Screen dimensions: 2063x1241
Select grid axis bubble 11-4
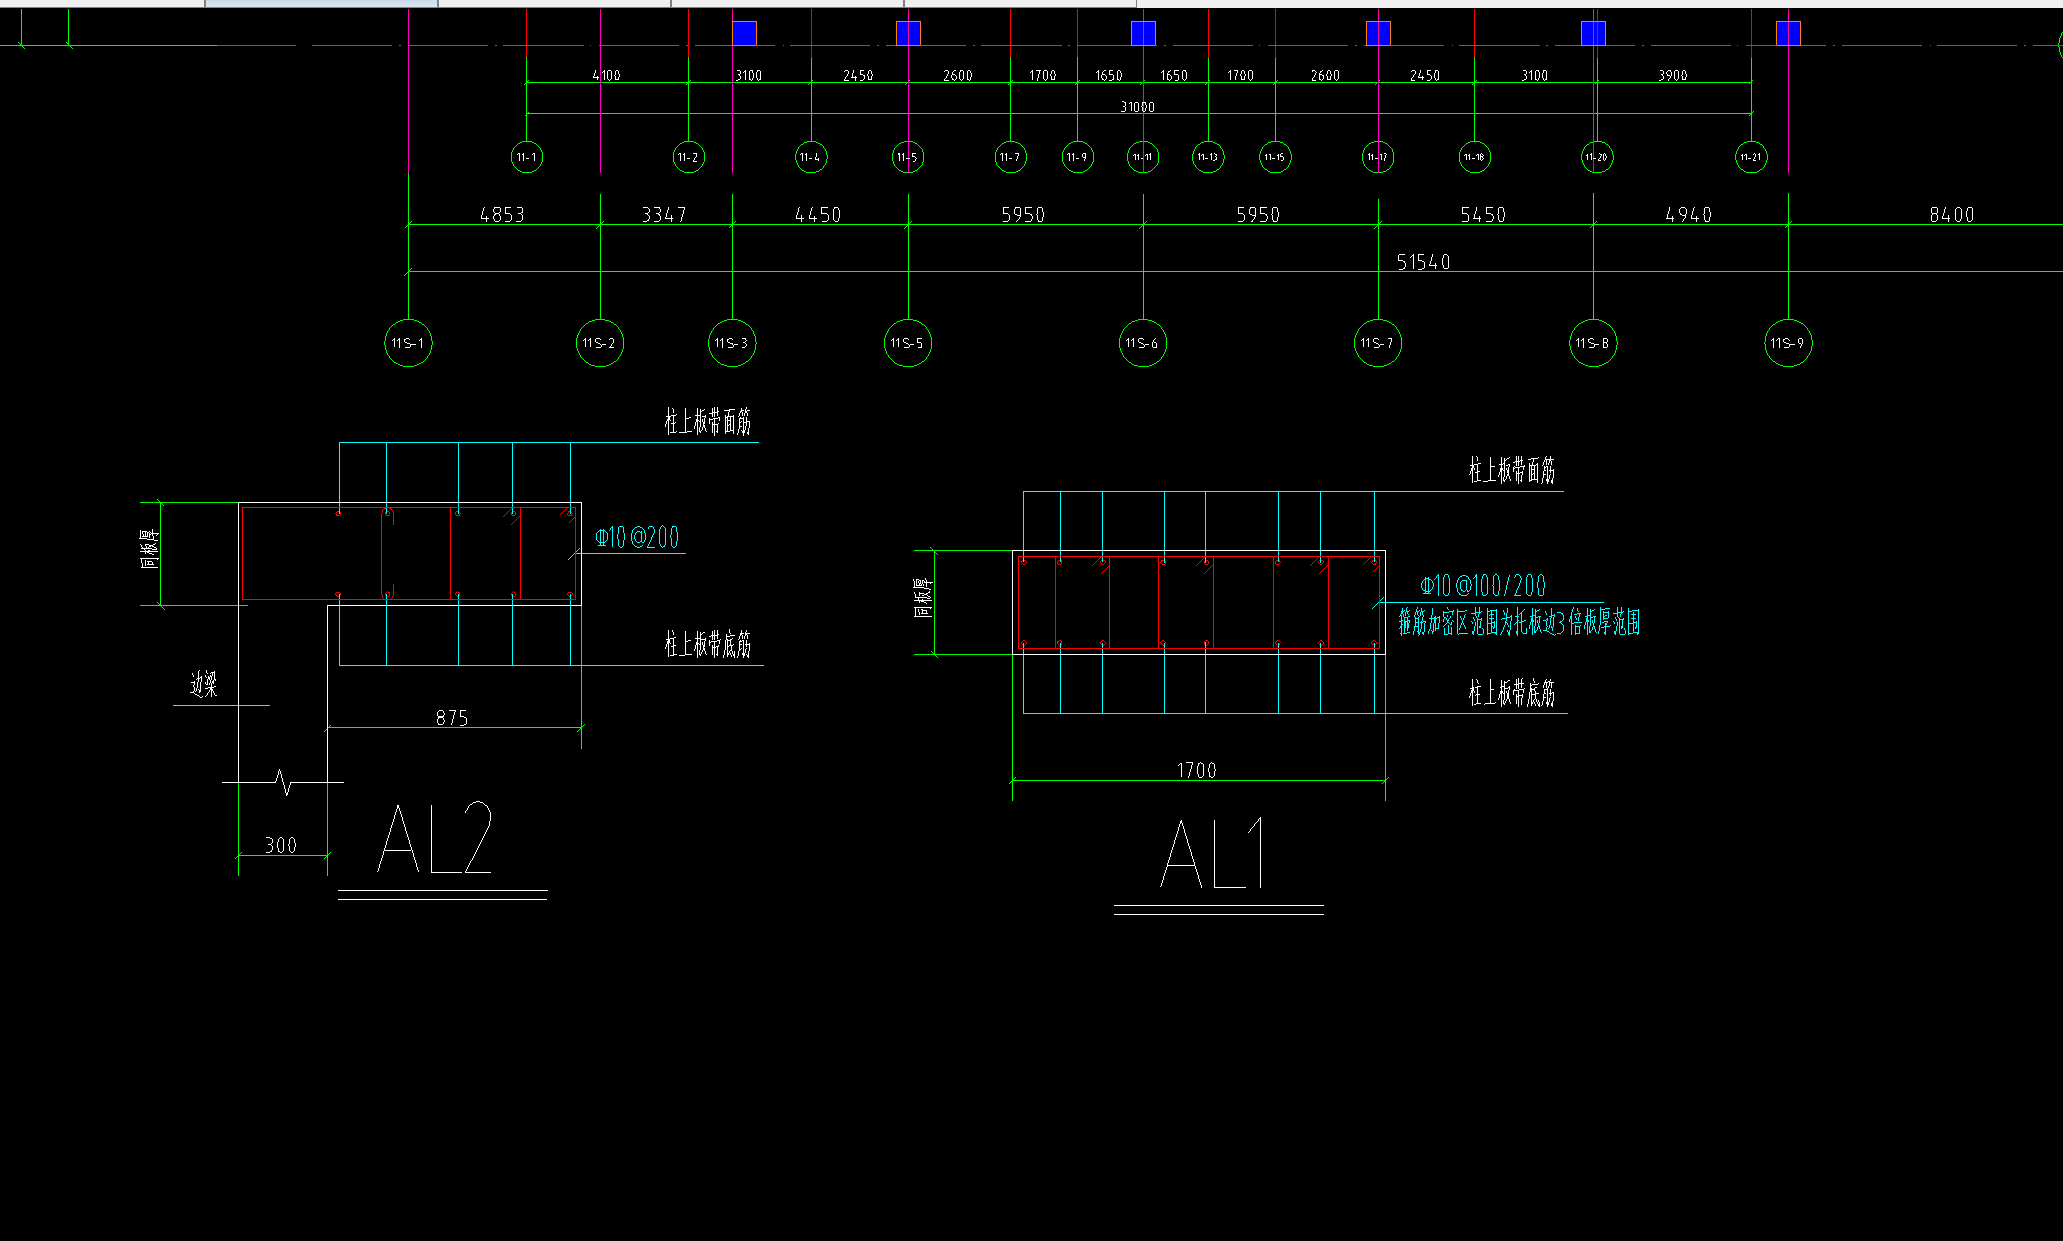(811, 157)
